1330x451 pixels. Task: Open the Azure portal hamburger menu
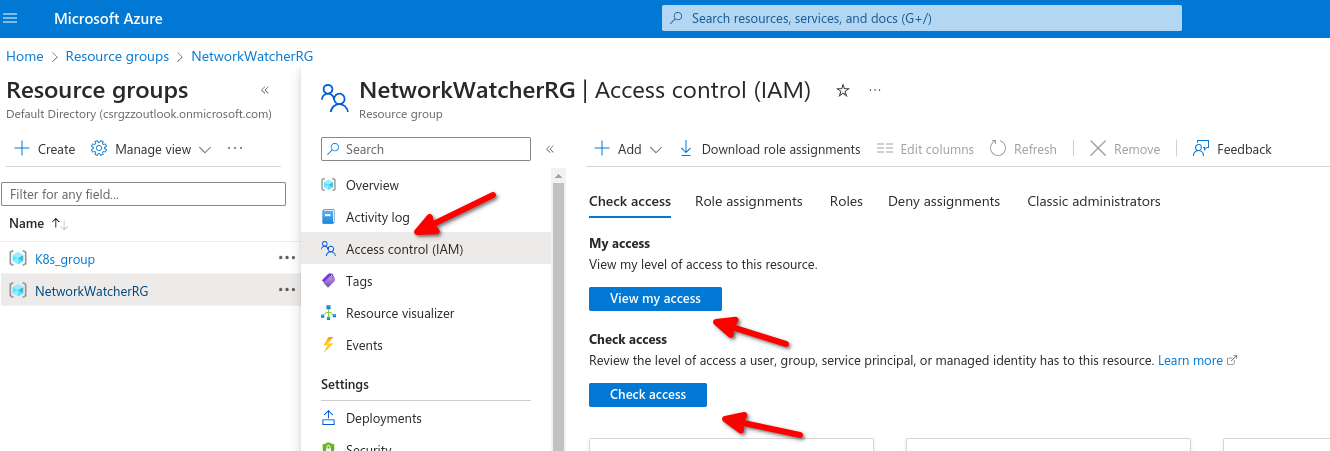(11, 18)
